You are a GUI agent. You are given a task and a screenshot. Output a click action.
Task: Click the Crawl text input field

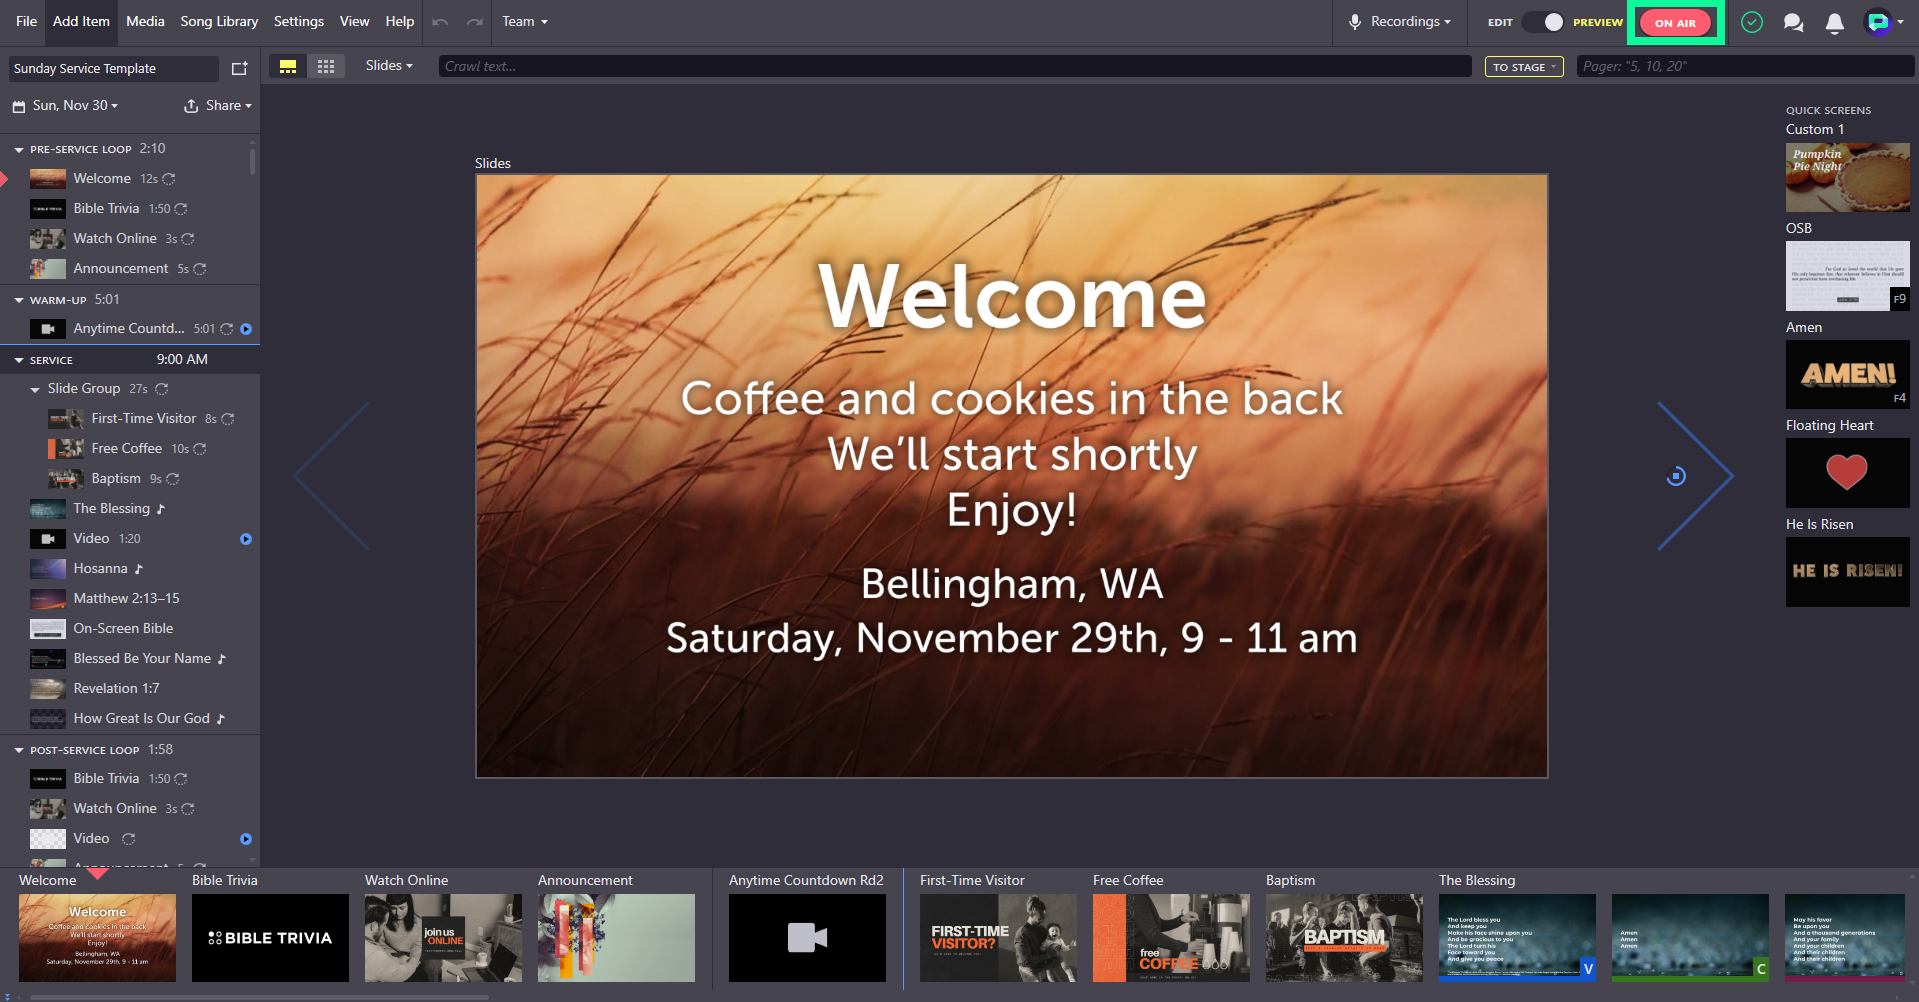click(x=955, y=67)
